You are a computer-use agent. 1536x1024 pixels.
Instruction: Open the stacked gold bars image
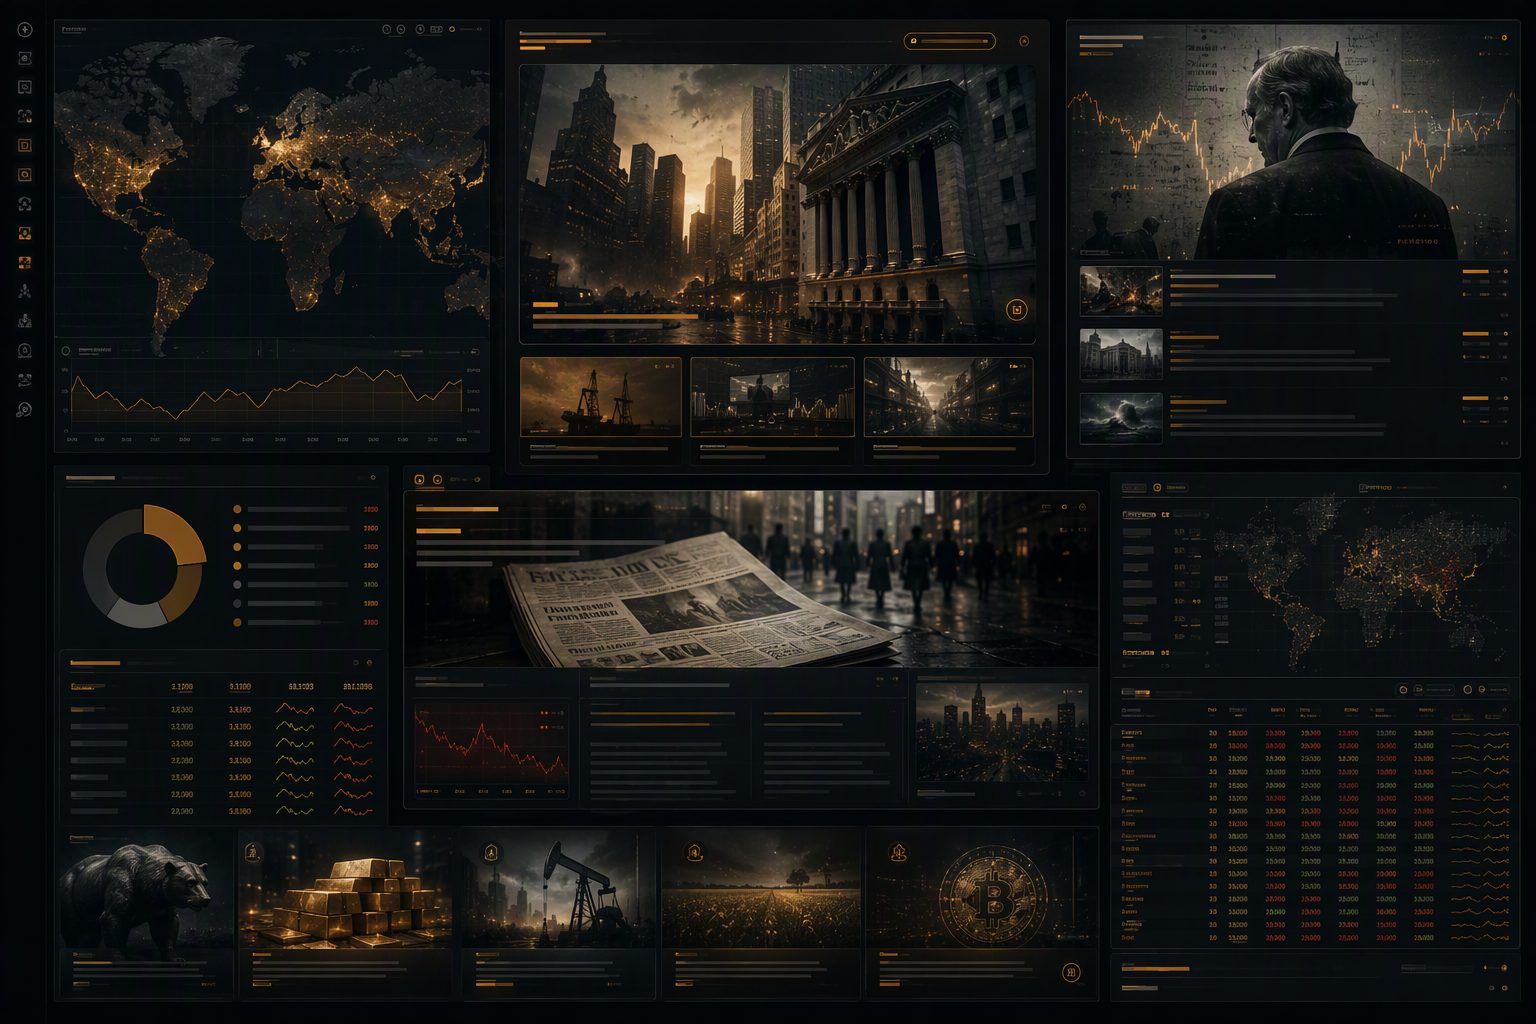point(346,890)
